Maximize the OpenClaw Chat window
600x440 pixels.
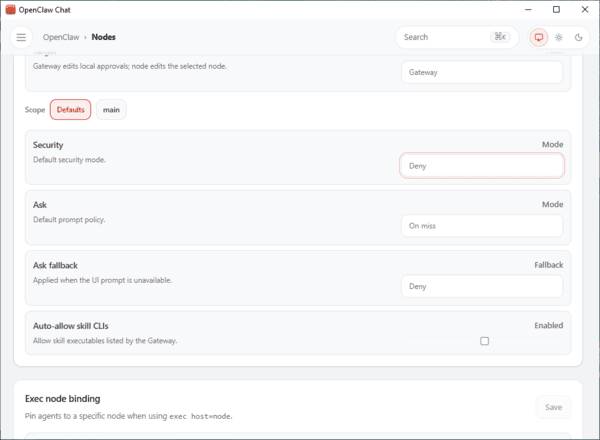point(555,9)
